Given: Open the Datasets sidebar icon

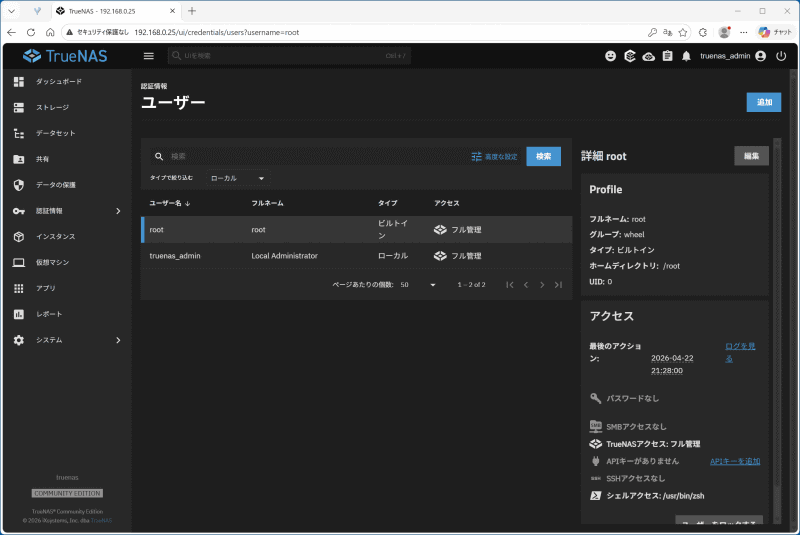Looking at the screenshot, I should coord(19,133).
